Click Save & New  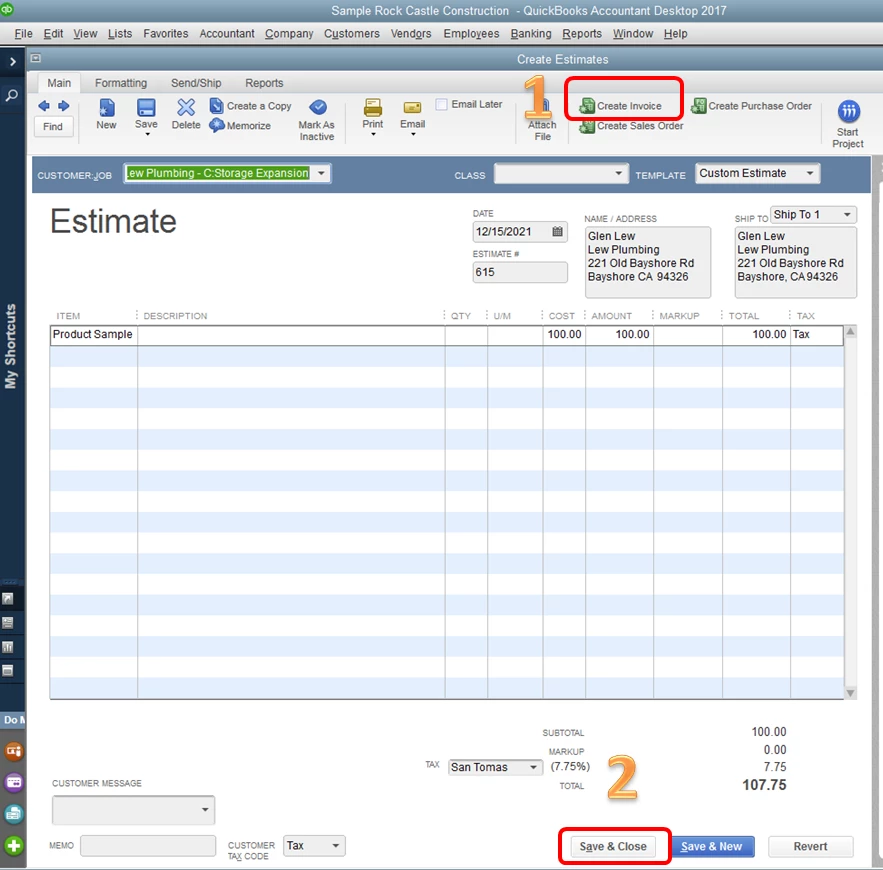[711, 846]
